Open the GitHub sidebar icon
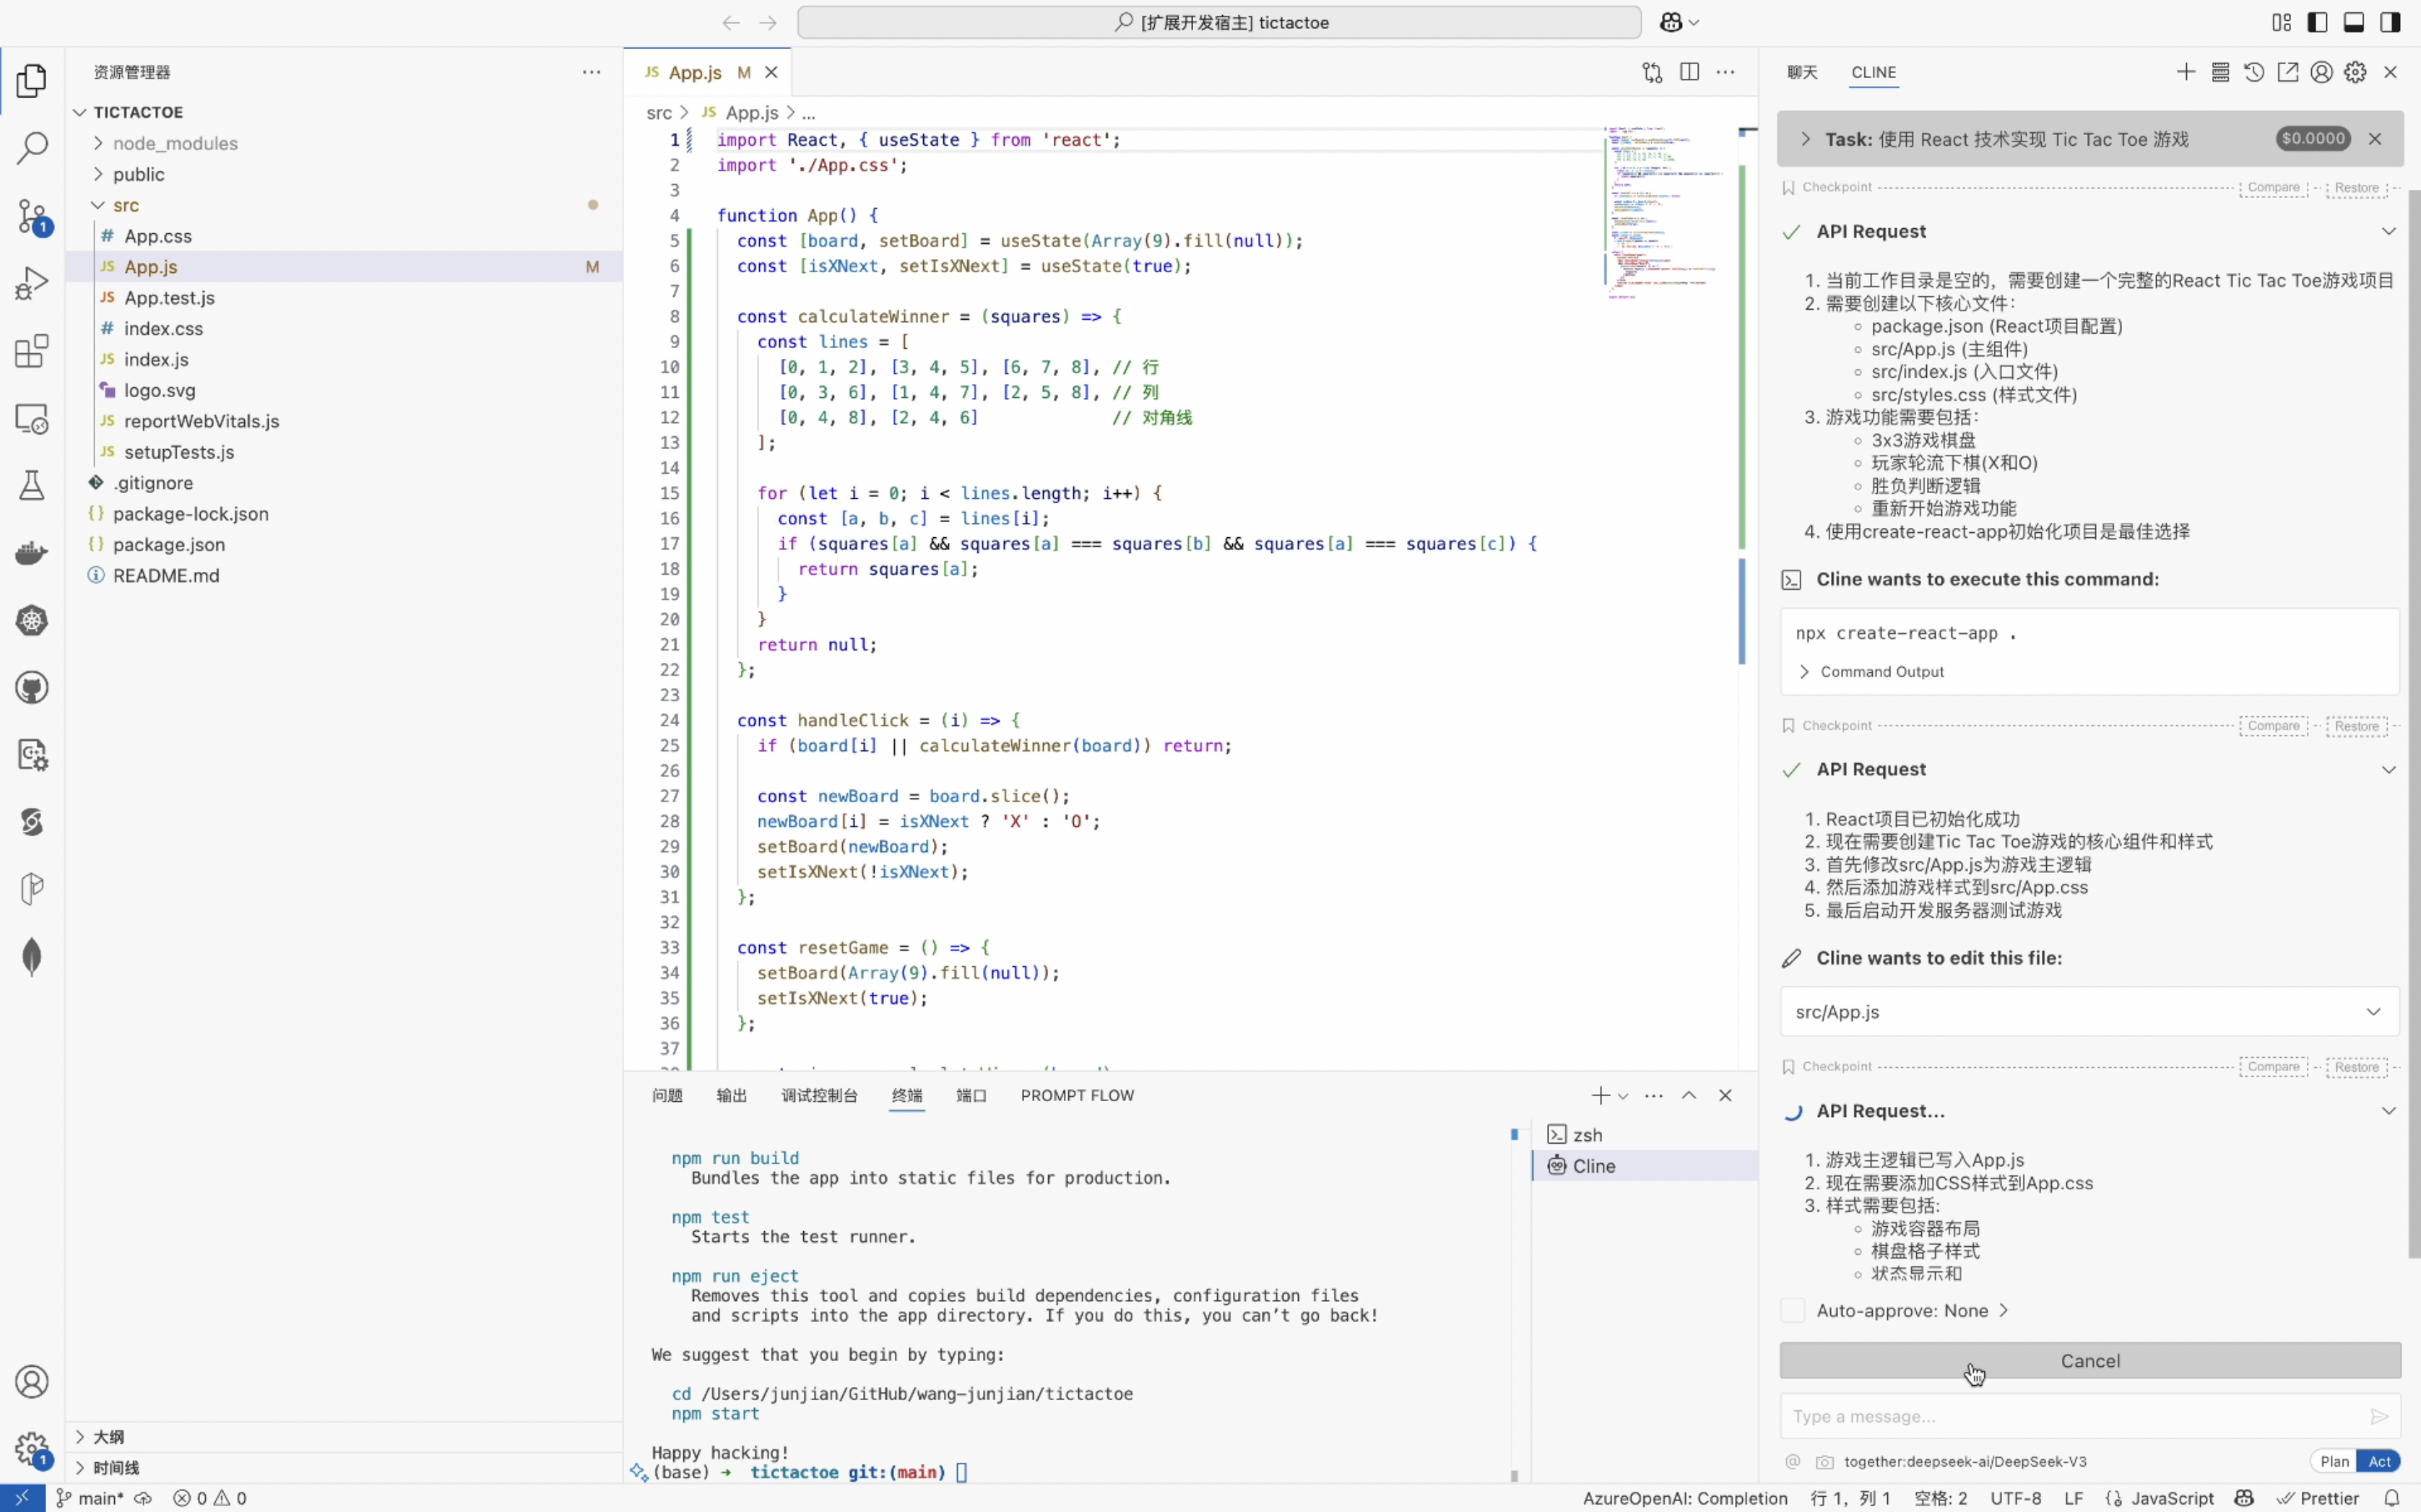This screenshot has height=1512, width=2421. pos(32,688)
